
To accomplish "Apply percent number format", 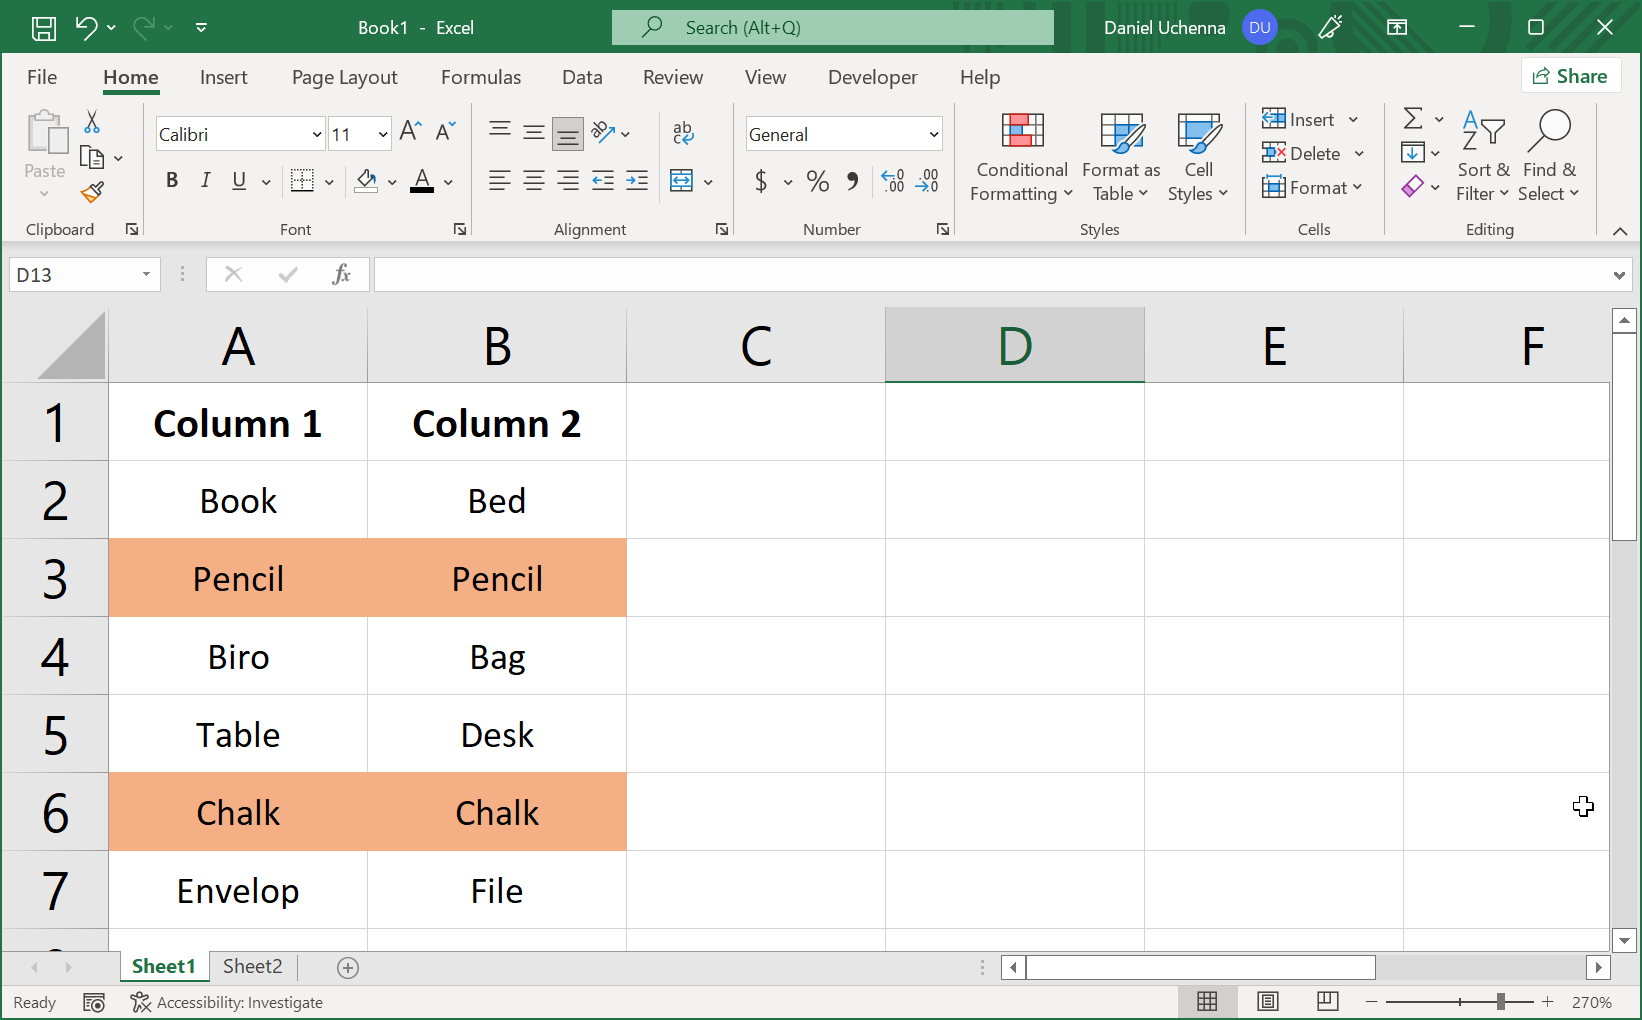I will click(x=817, y=181).
